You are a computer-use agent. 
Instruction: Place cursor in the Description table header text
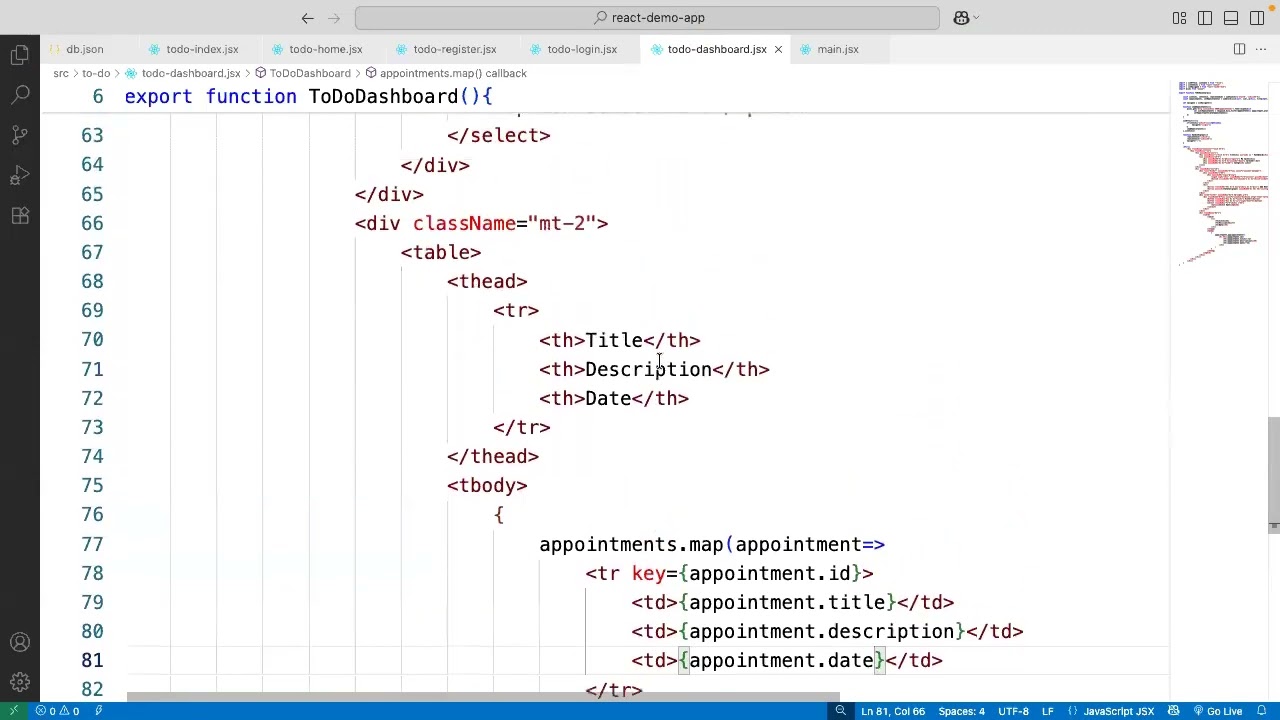(648, 370)
